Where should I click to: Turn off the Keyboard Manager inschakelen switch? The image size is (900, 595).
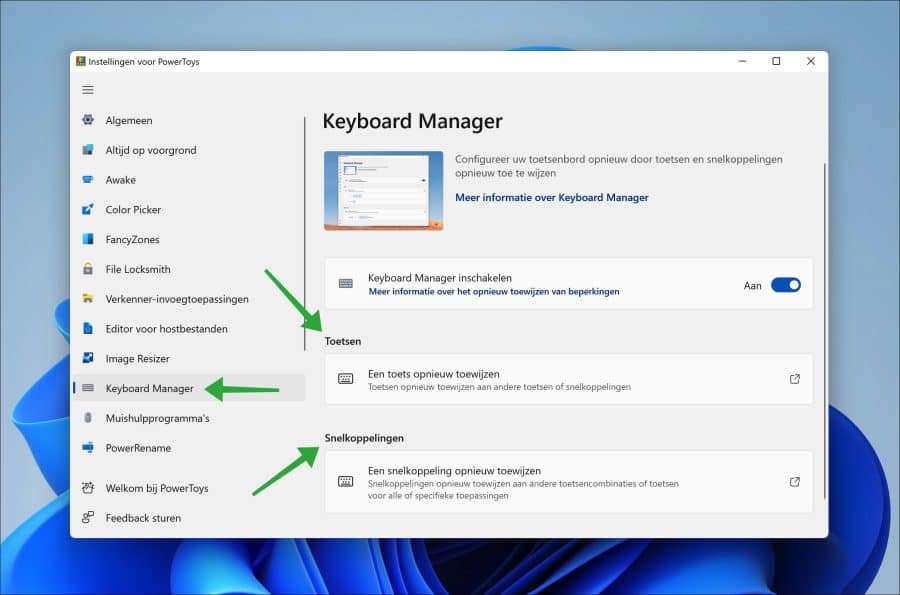(x=786, y=285)
